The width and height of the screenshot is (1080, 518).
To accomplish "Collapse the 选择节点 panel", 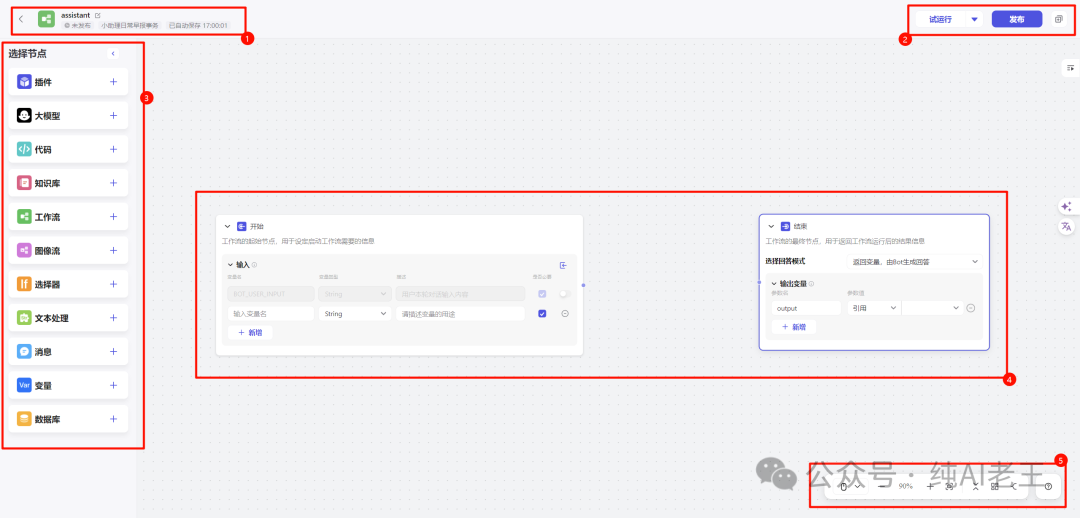I will point(114,54).
